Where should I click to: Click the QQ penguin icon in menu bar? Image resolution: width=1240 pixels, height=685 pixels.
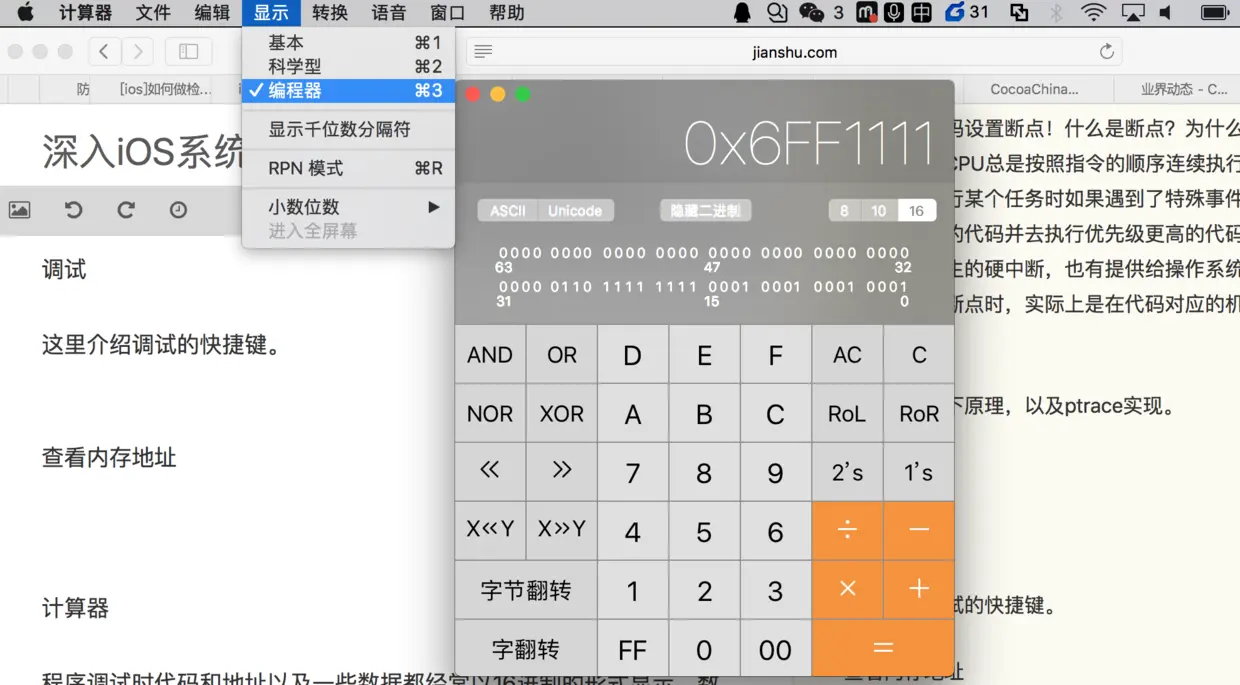tap(742, 13)
